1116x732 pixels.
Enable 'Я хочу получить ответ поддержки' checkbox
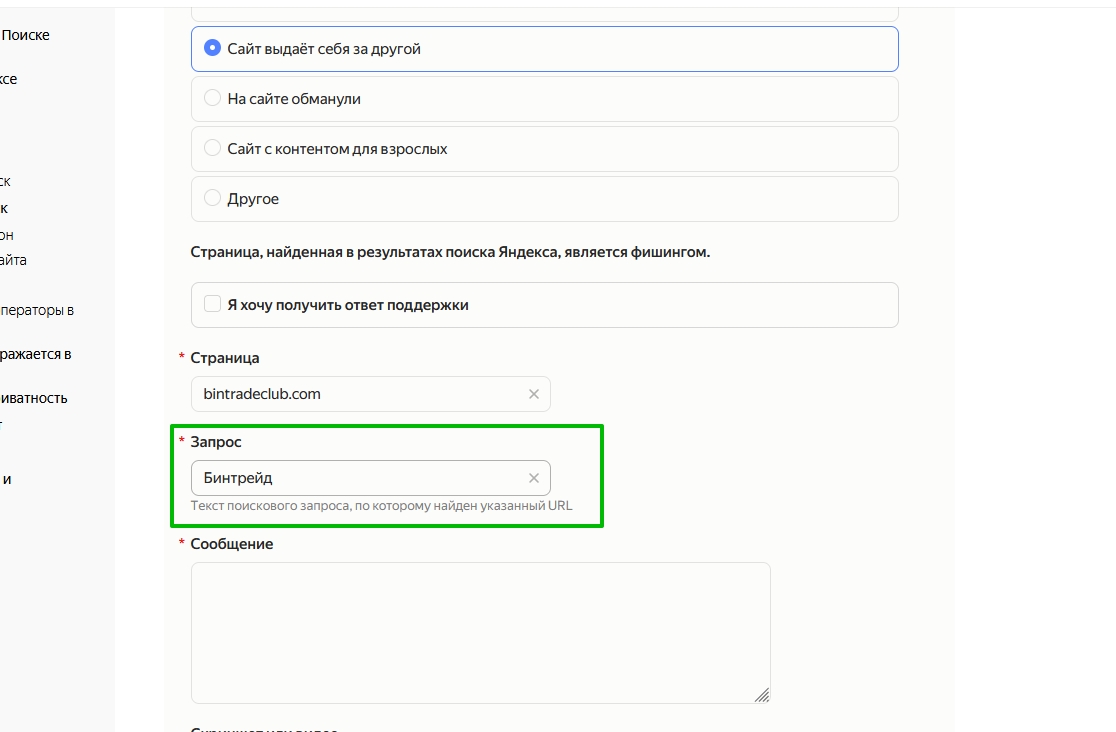coord(212,304)
